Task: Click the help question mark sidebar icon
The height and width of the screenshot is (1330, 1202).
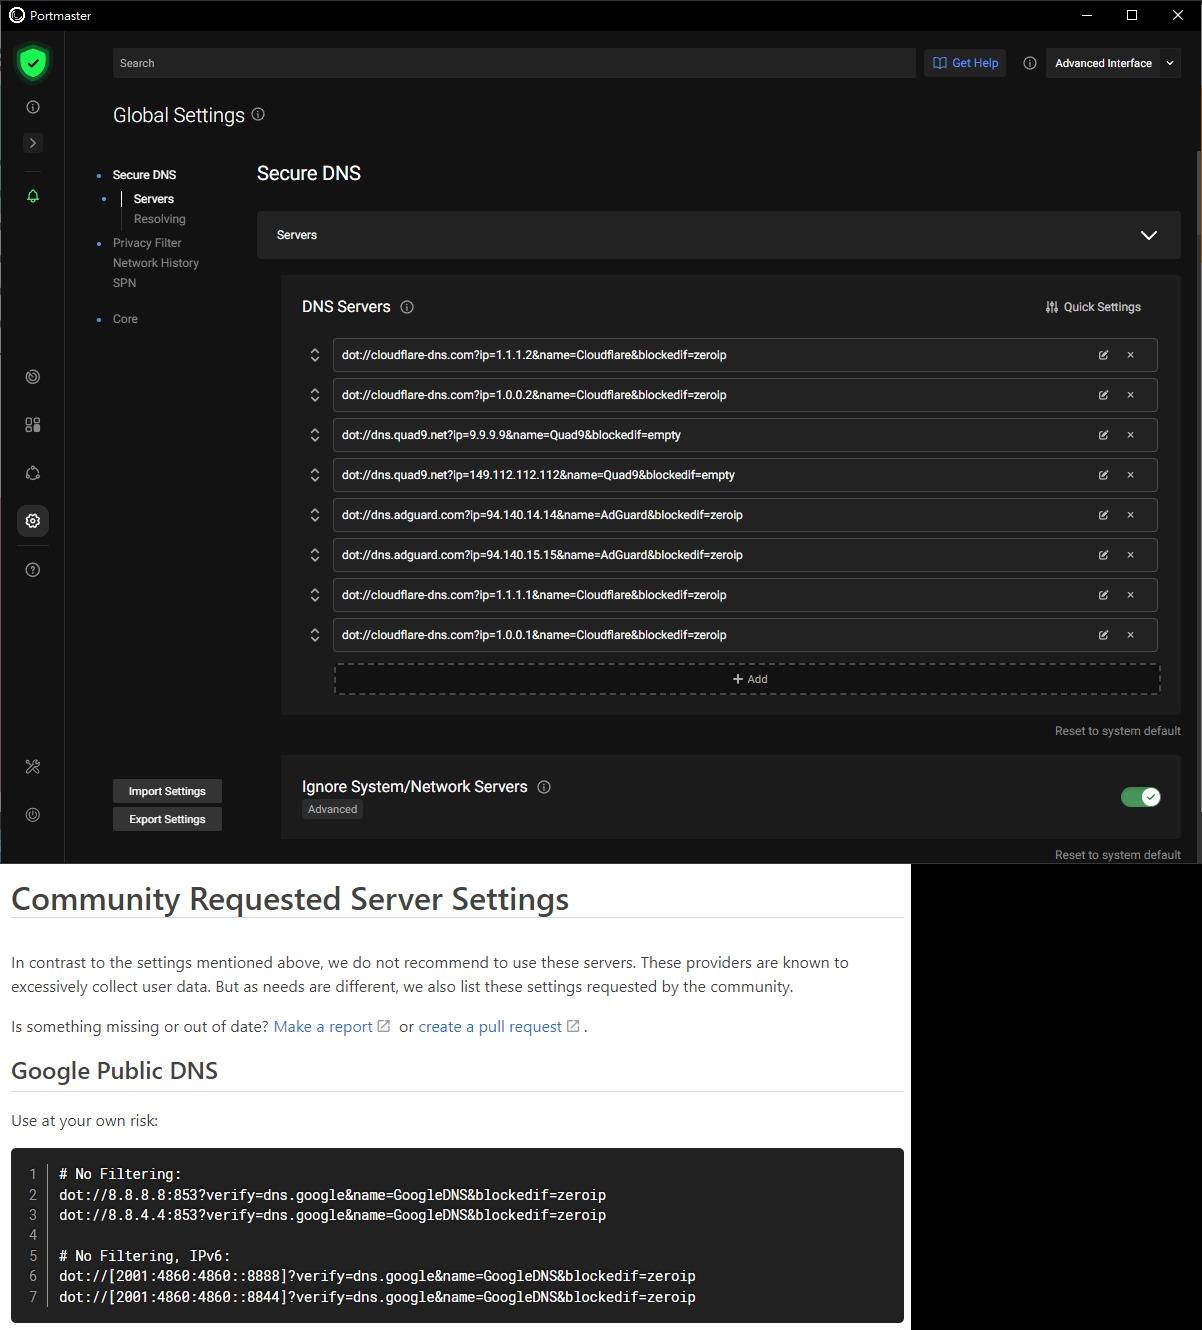Action: point(33,570)
